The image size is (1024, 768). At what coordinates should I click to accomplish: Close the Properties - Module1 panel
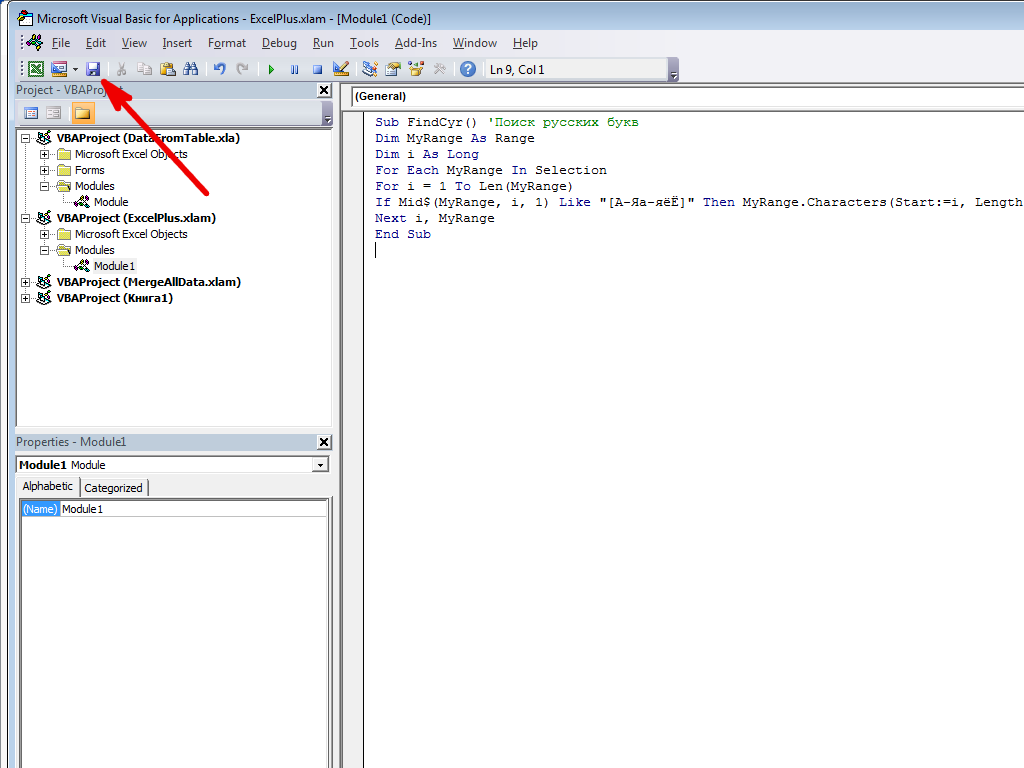(324, 442)
